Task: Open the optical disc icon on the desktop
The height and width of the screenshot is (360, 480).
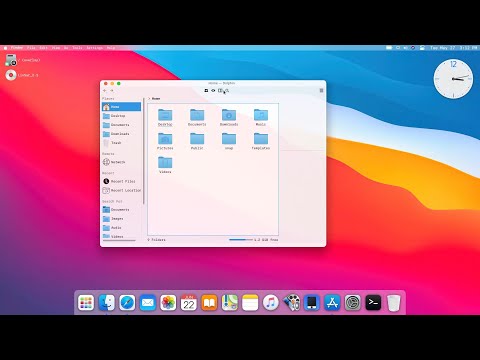Action: tap(11, 75)
